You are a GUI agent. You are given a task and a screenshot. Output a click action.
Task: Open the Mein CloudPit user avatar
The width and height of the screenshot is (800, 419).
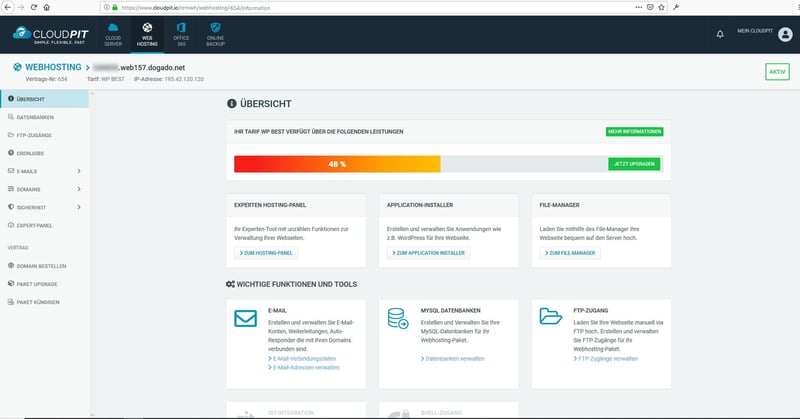click(x=784, y=34)
